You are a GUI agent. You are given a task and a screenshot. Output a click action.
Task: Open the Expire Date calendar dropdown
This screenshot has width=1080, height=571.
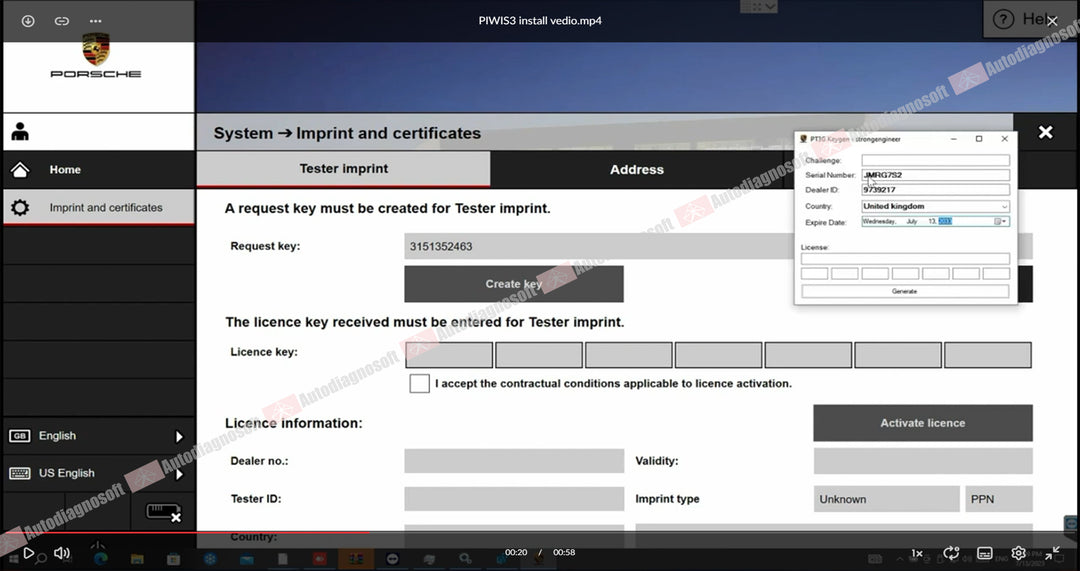pyautogui.click(x=1002, y=222)
